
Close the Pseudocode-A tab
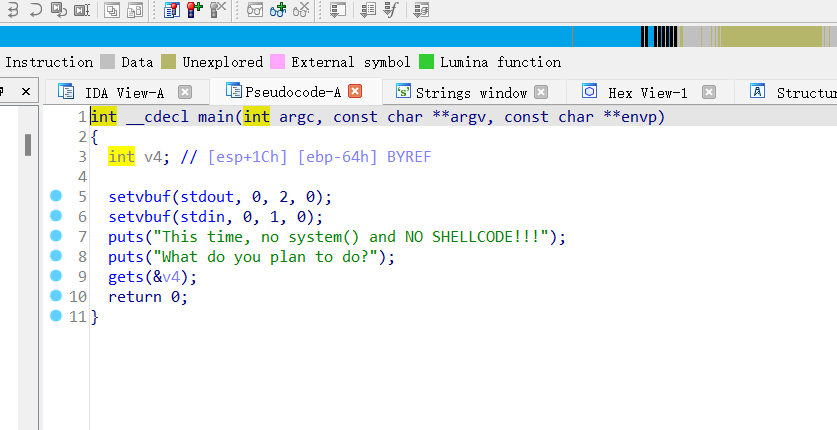355,91
